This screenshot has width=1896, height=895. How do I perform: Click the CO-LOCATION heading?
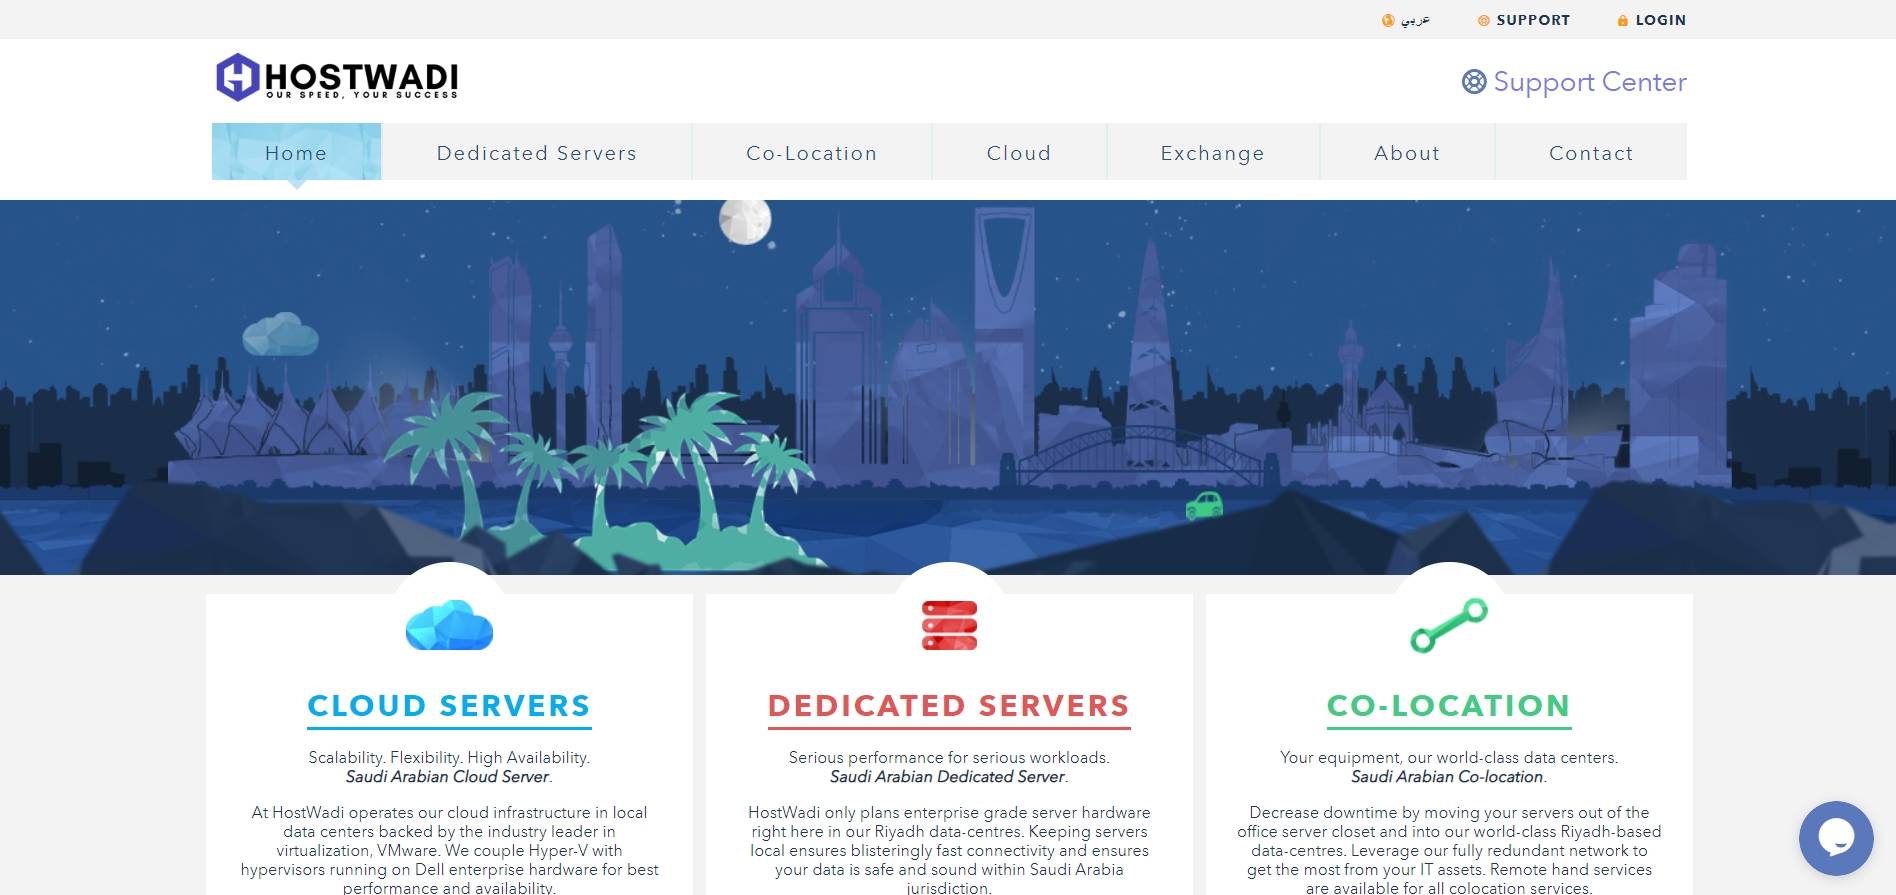(x=1449, y=706)
